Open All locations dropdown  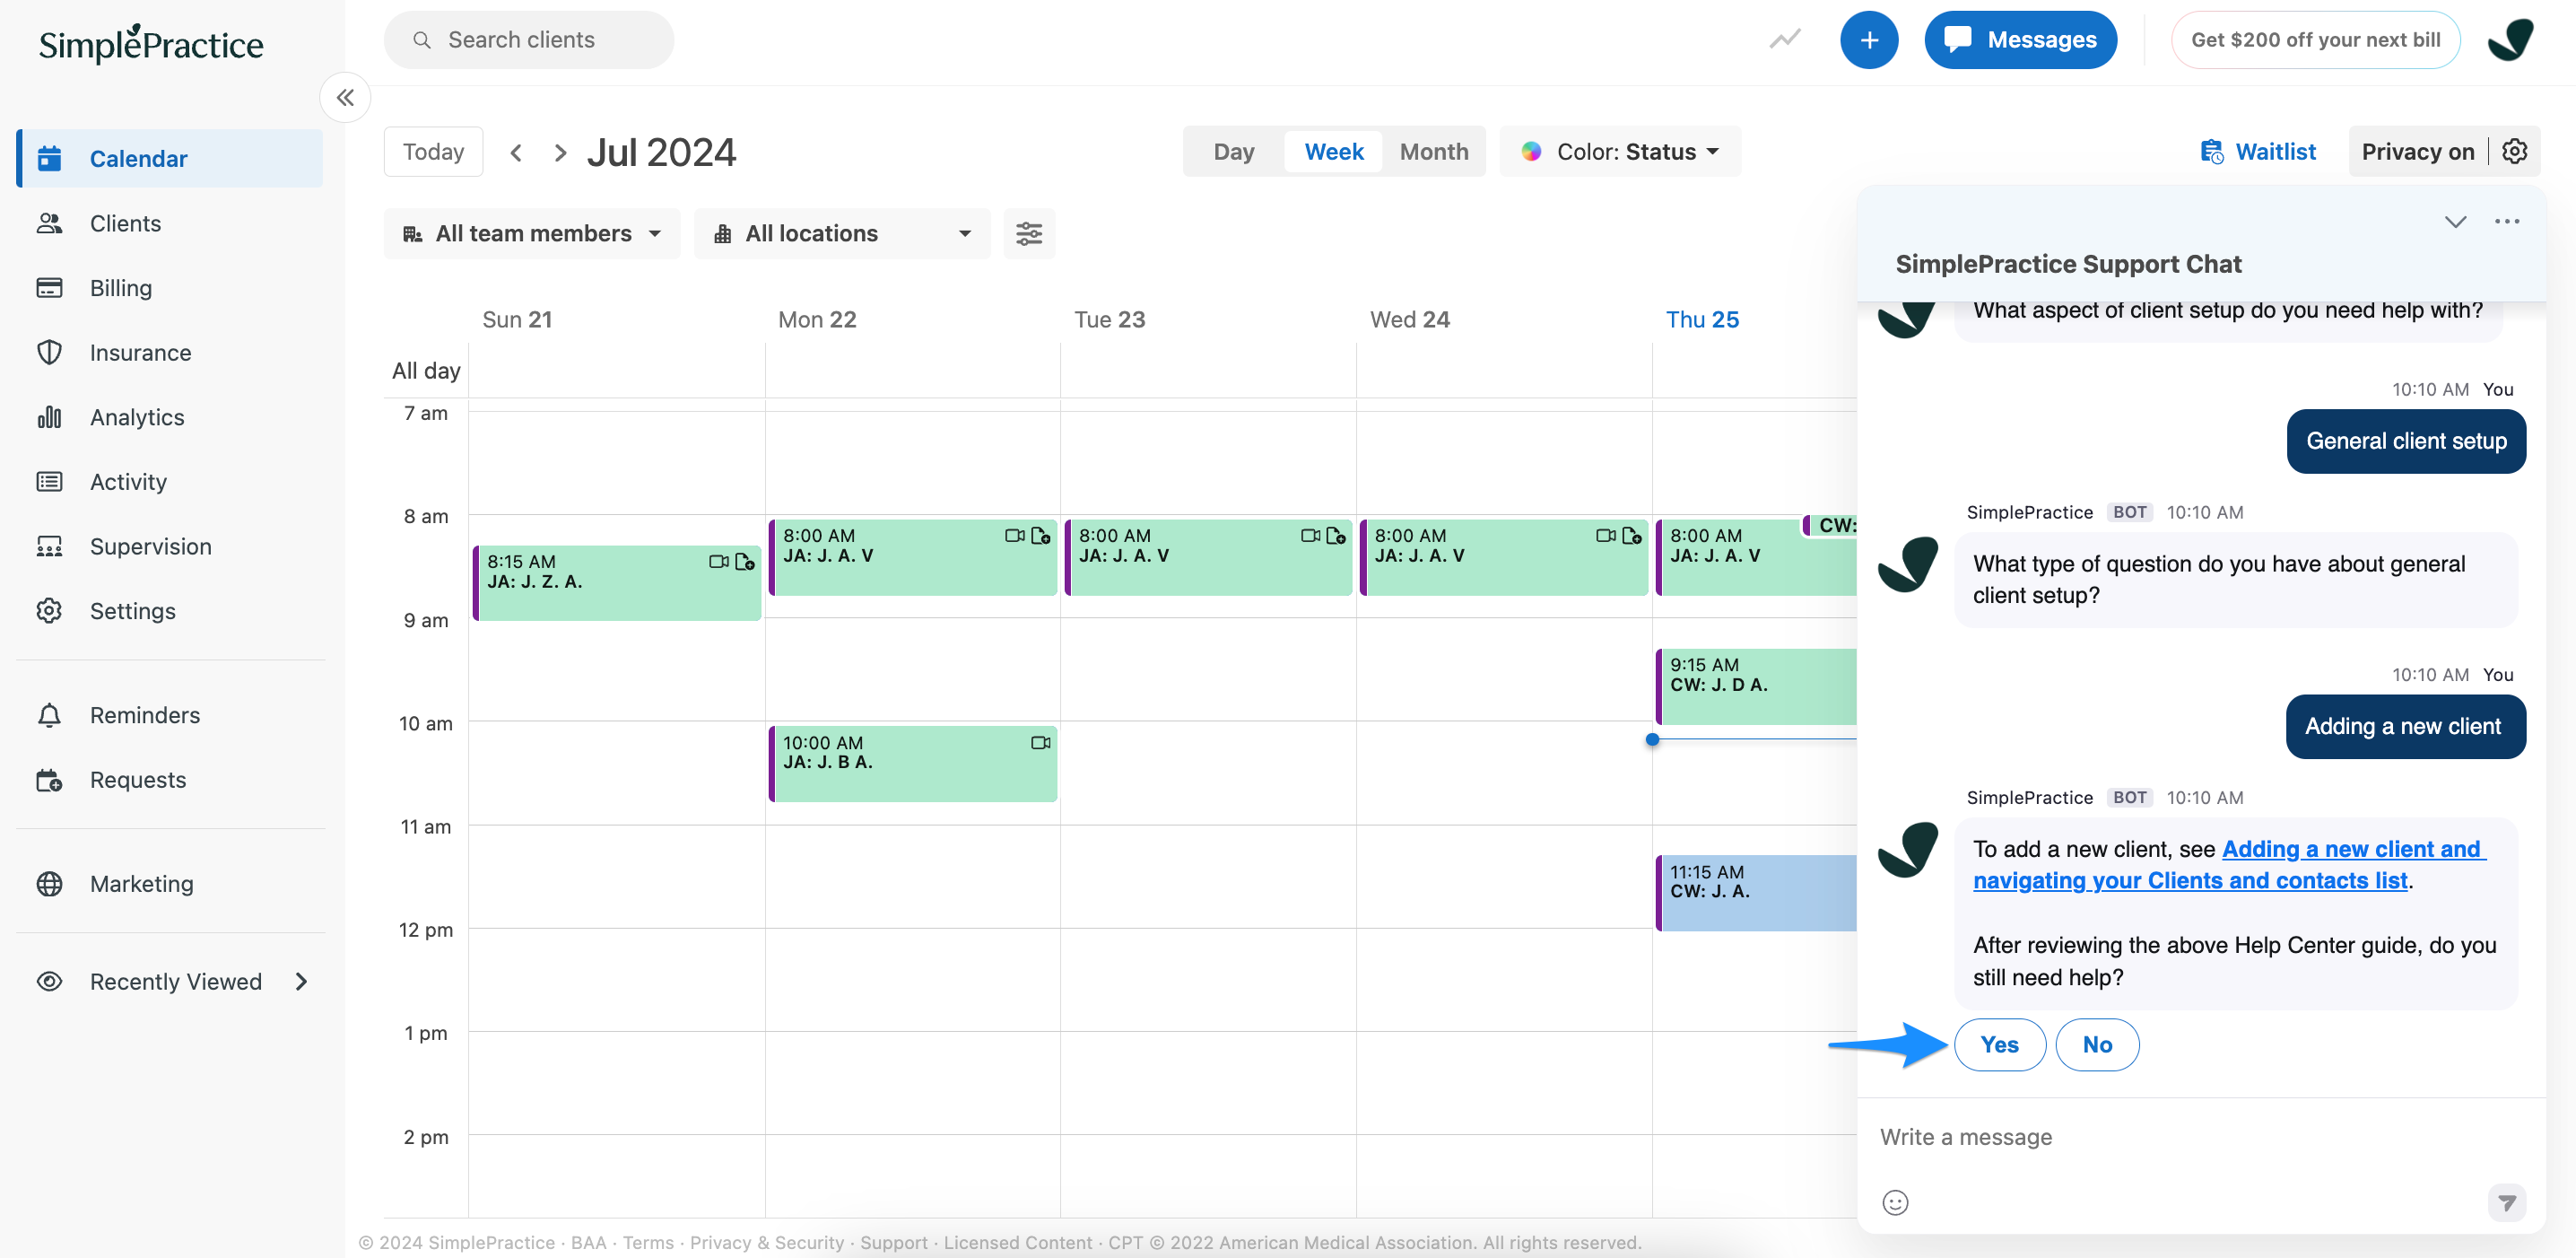[841, 234]
